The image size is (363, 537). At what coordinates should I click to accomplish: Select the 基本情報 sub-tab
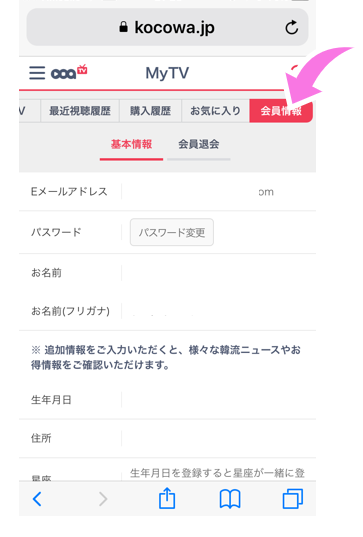tap(131, 145)
